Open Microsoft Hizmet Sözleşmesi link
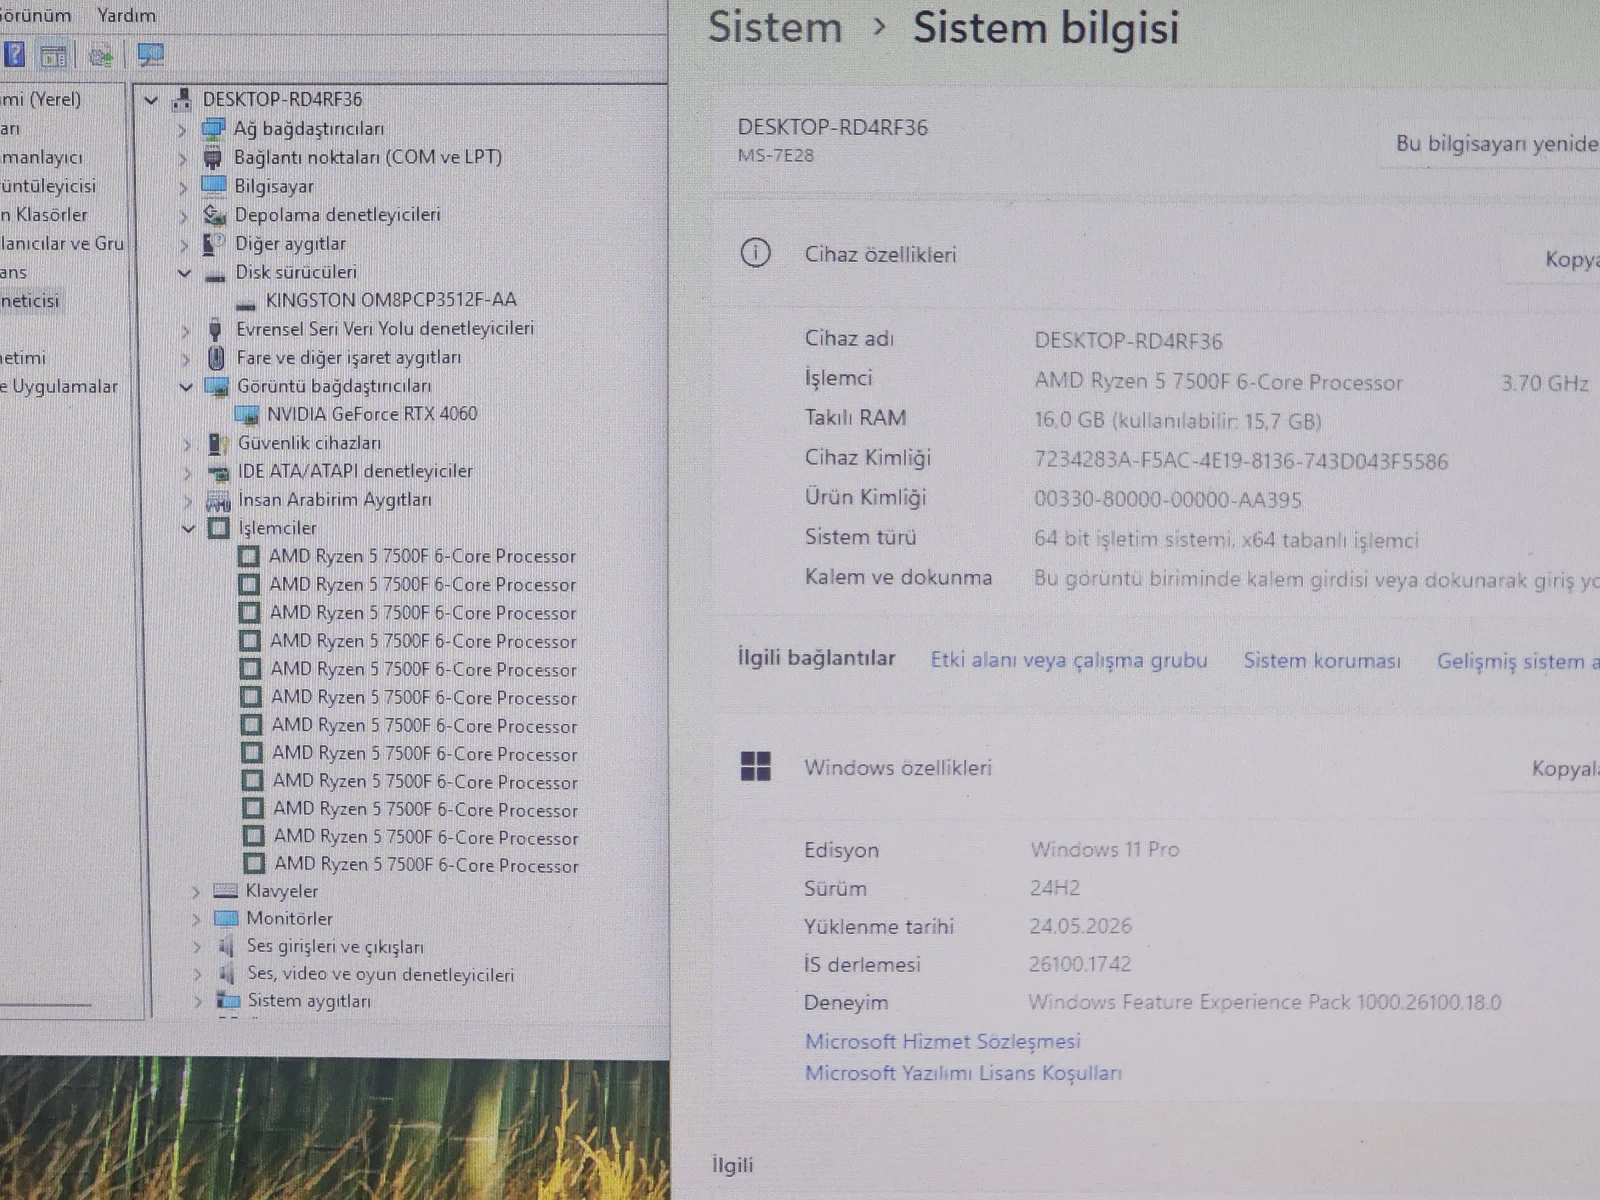1600x1200 pixels. 943,1041
